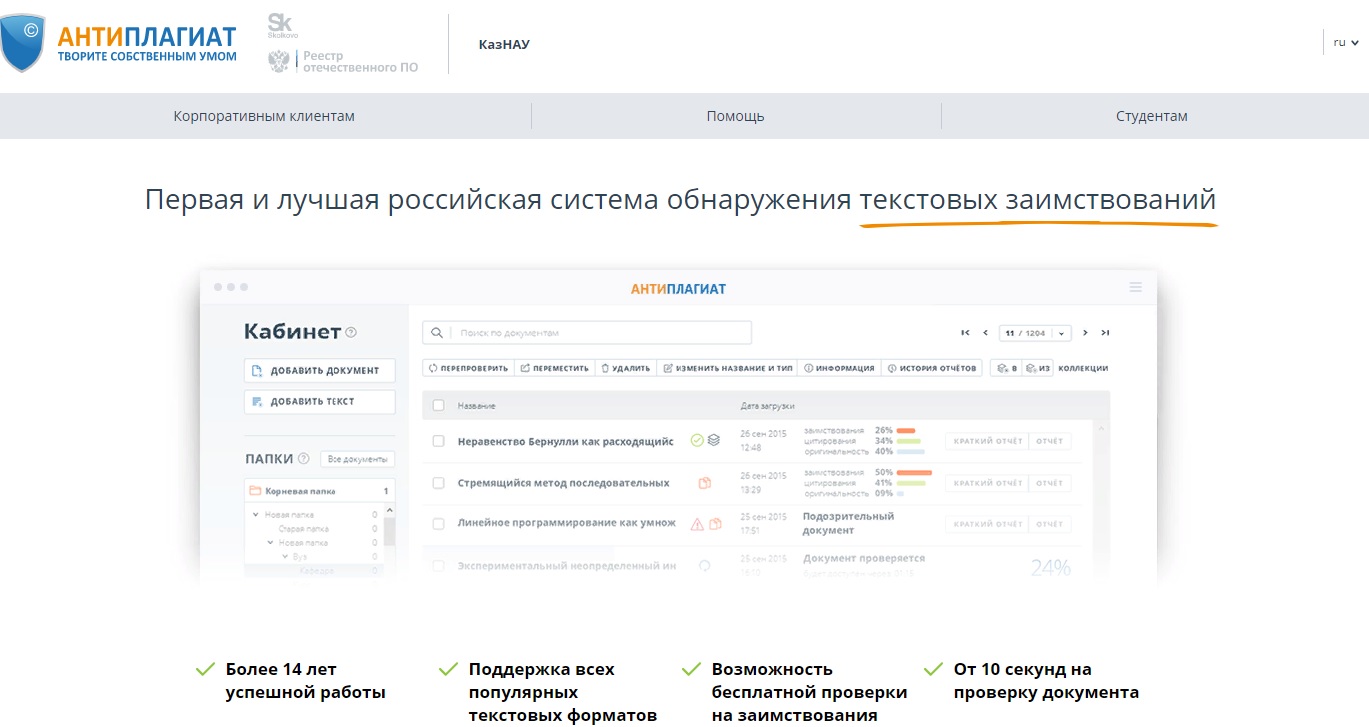1369x727 pixels.
Task: Open the ru language dropdown
Action: [1346, 42]
